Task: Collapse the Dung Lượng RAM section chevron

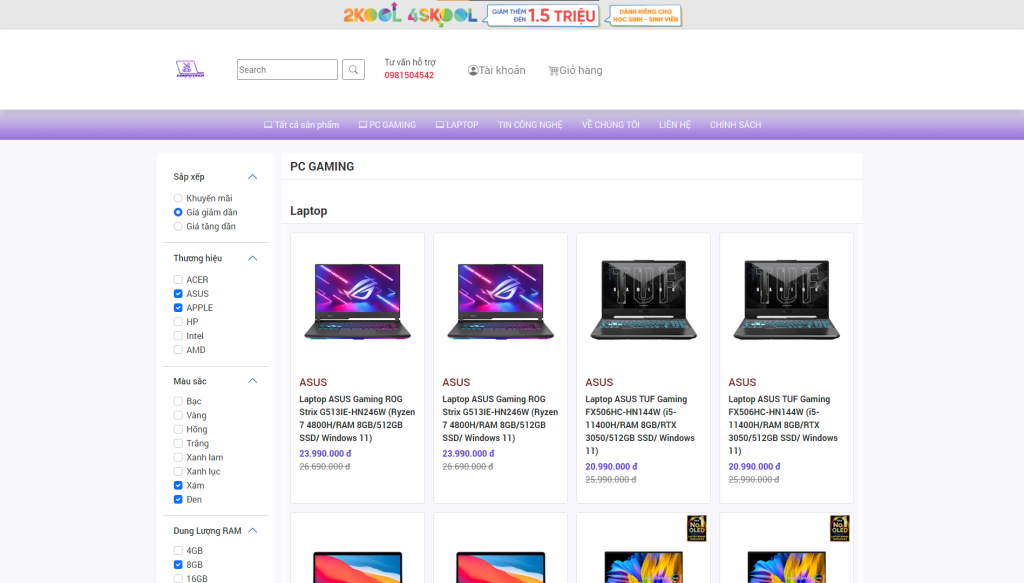Action: (253, 531)
